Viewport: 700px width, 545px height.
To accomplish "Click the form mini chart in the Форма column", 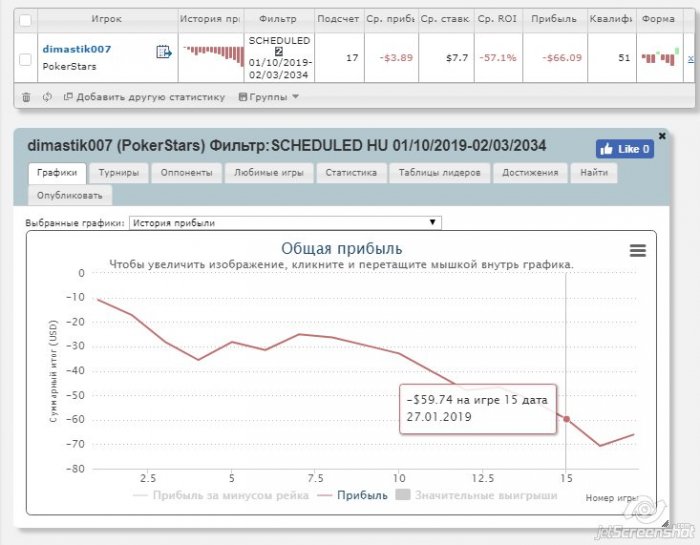I will click(x=660, y=57).
